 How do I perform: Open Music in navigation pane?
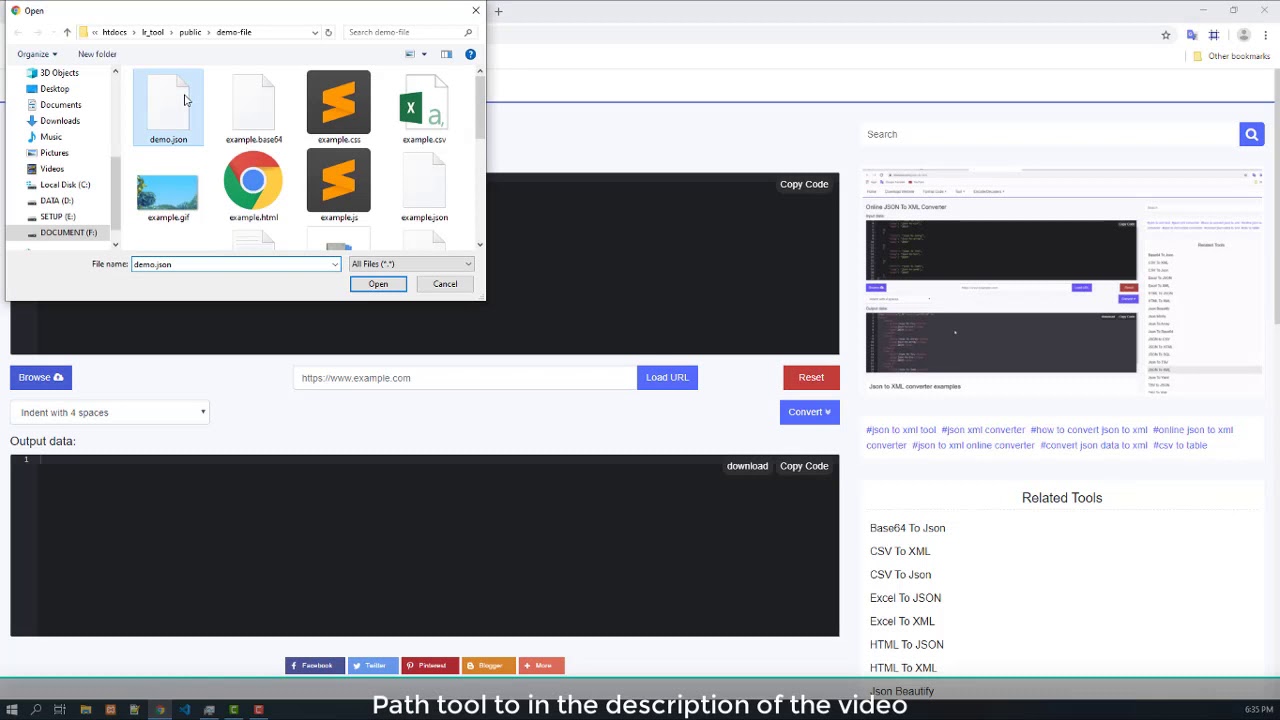50,137
